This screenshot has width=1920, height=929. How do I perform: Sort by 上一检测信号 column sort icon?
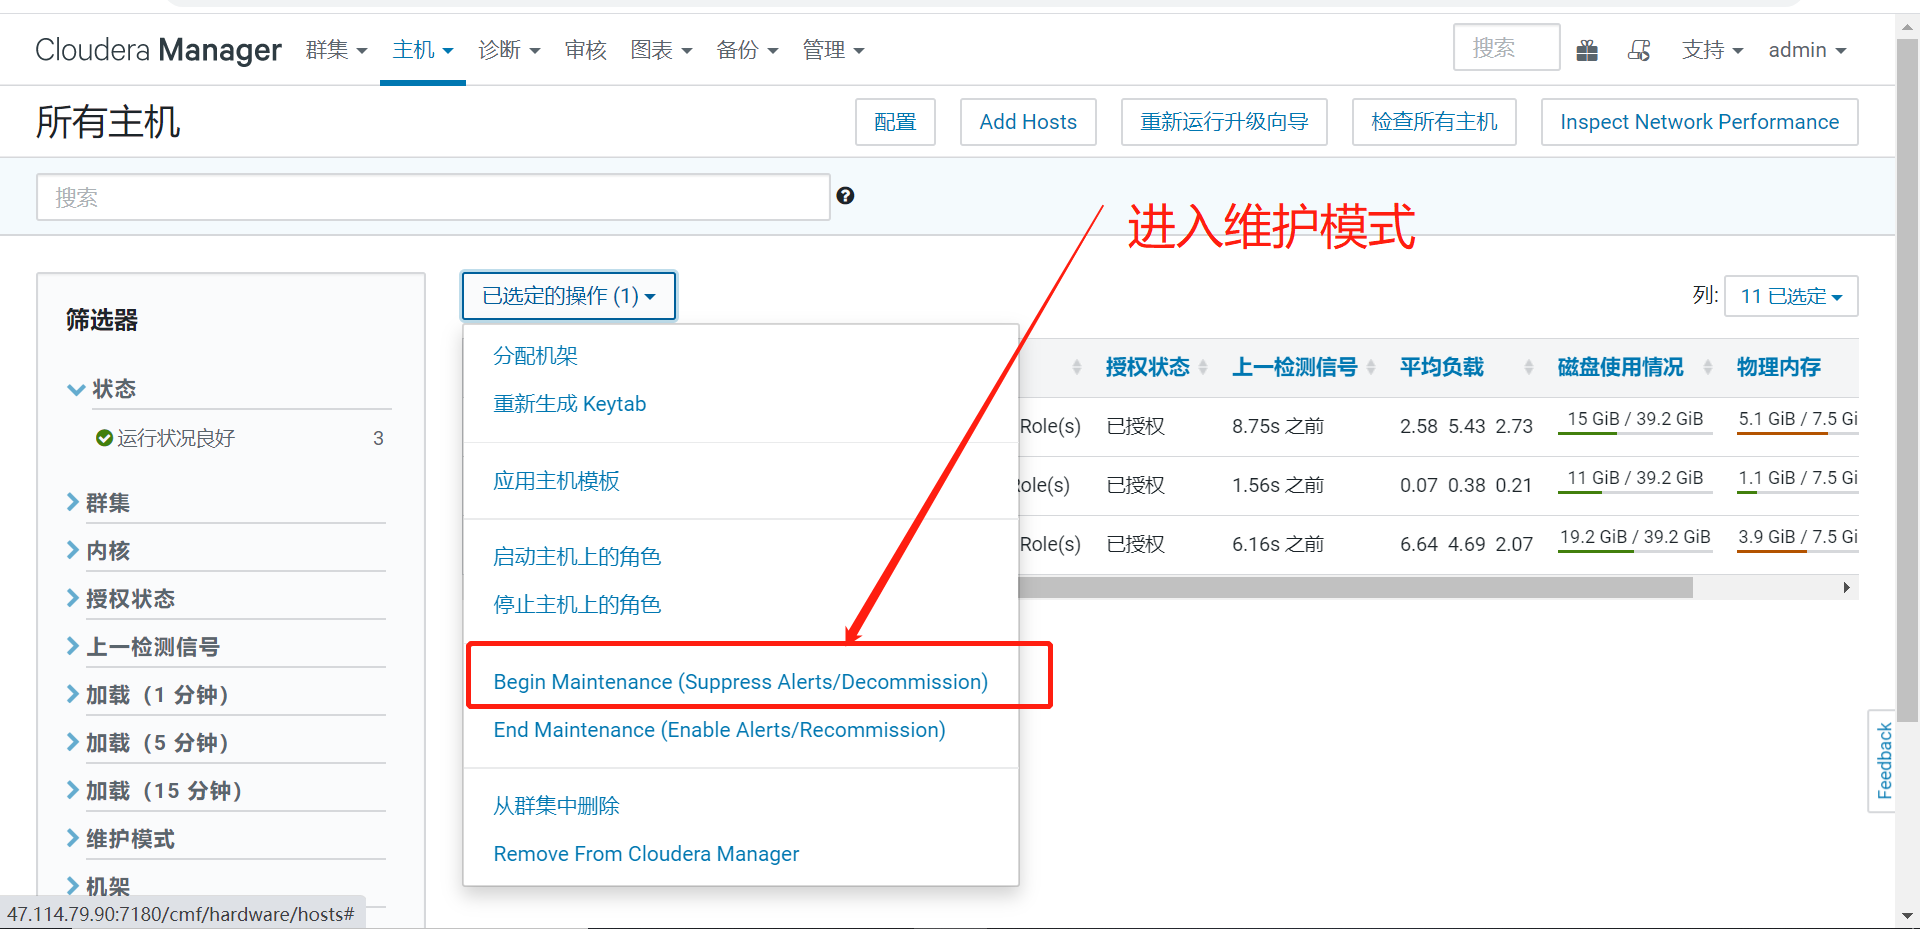[x=1372, y=367]
